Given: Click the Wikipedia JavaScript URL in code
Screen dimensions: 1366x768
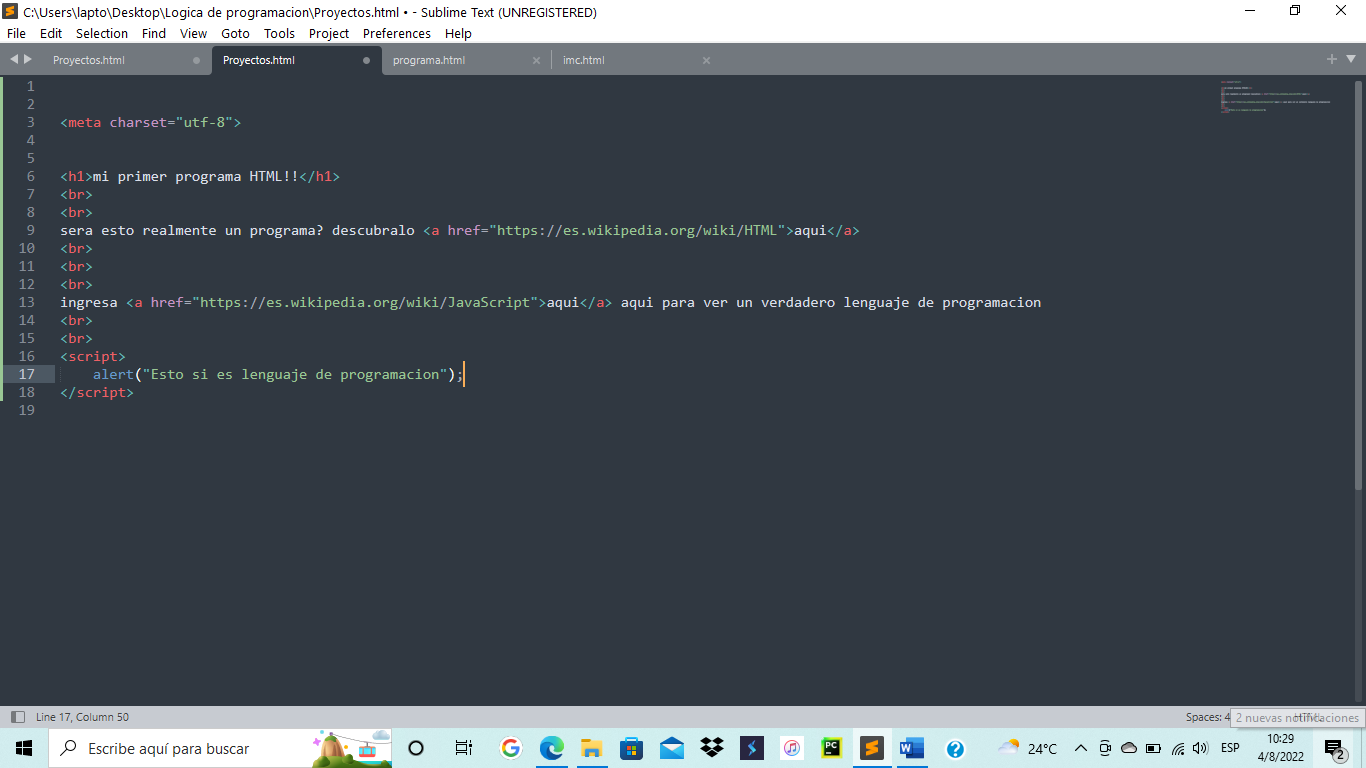Looking at the screenshot, I should (365, 302).
